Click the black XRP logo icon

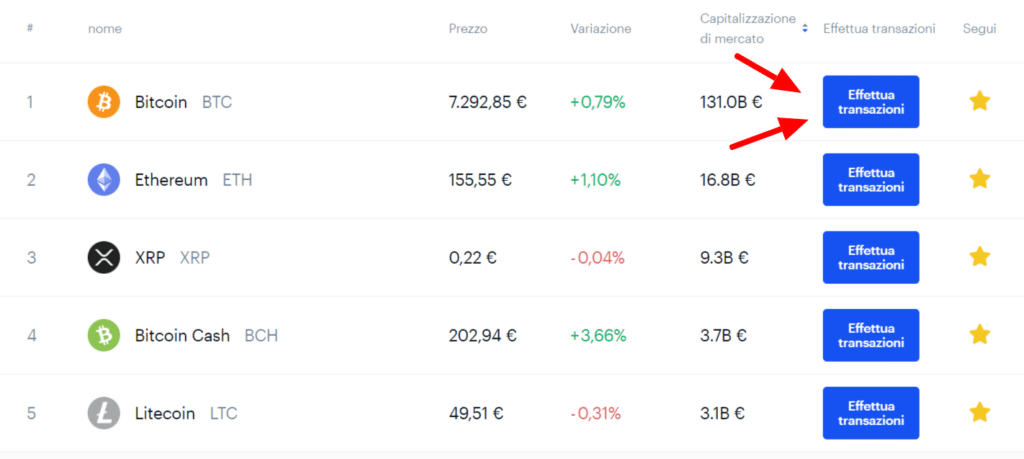click(x=104, y=257)
